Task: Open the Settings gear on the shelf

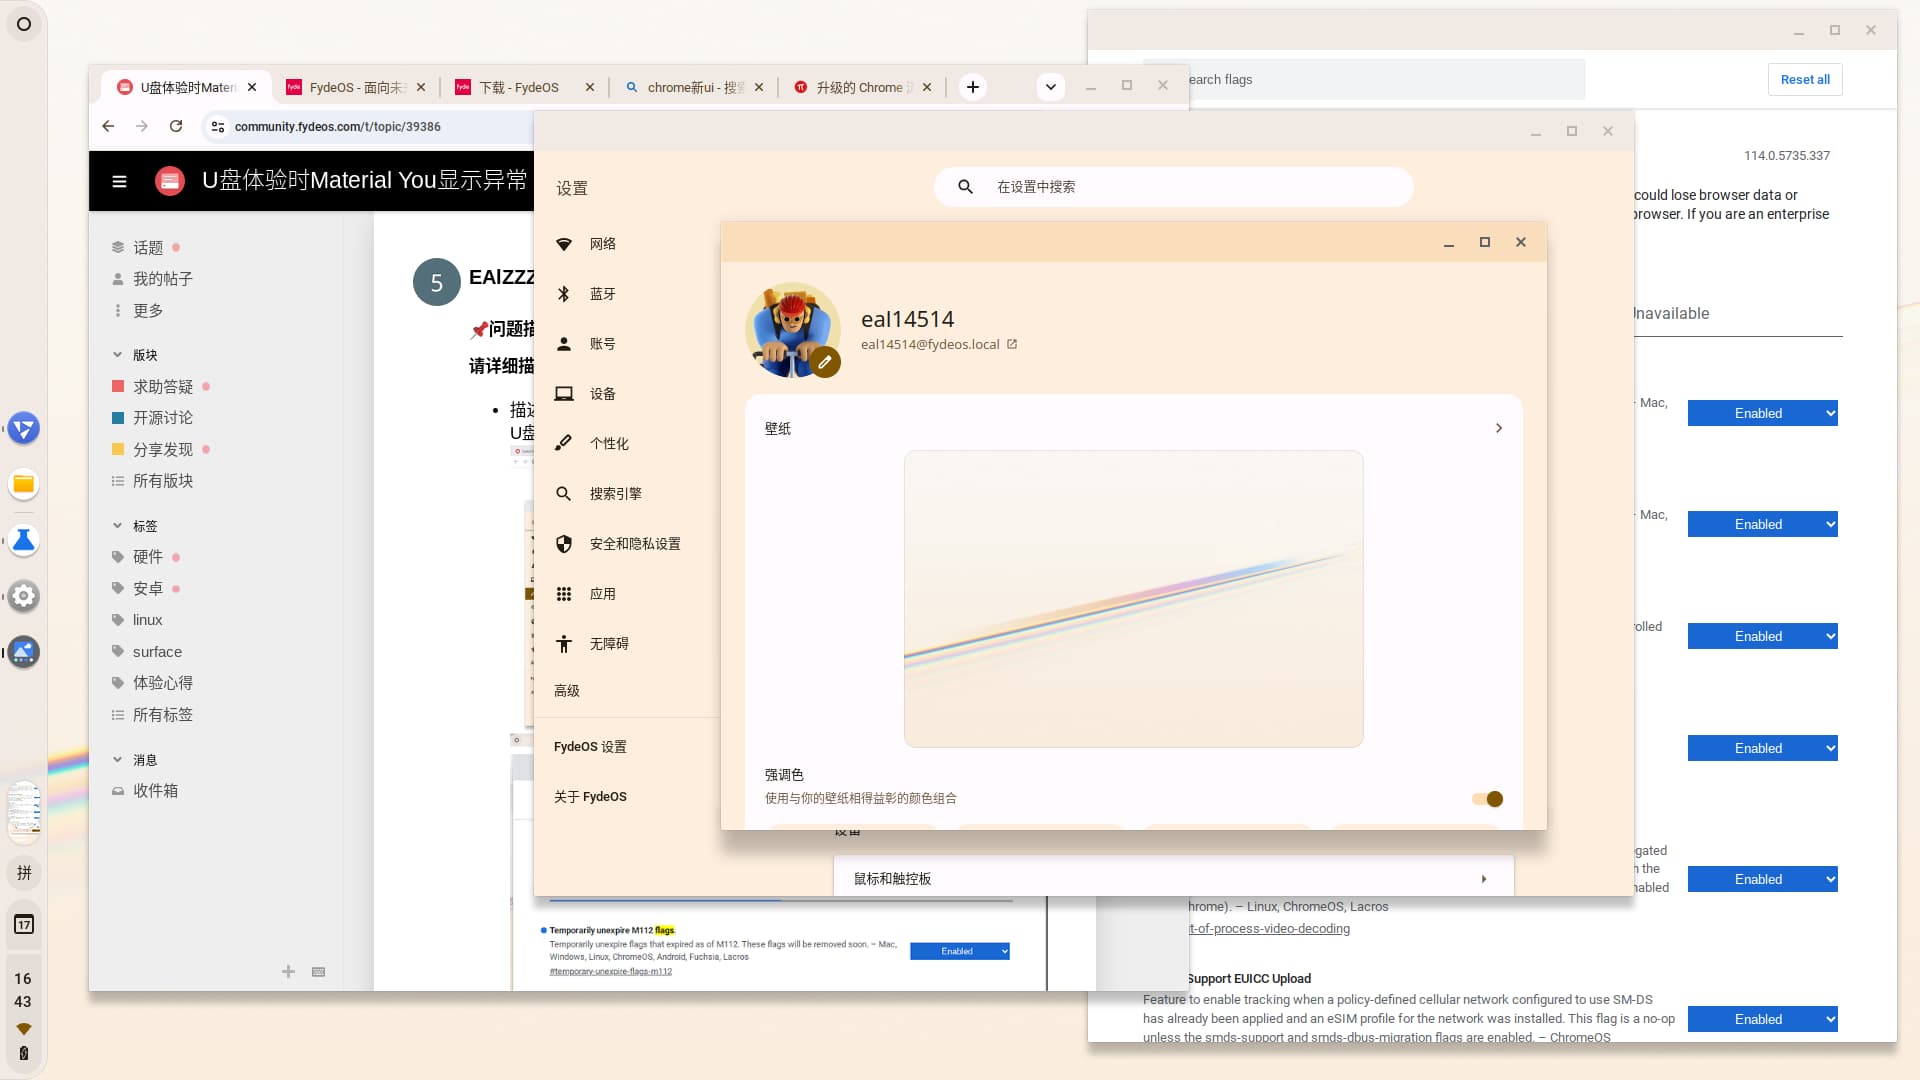Action: point(24,597)
